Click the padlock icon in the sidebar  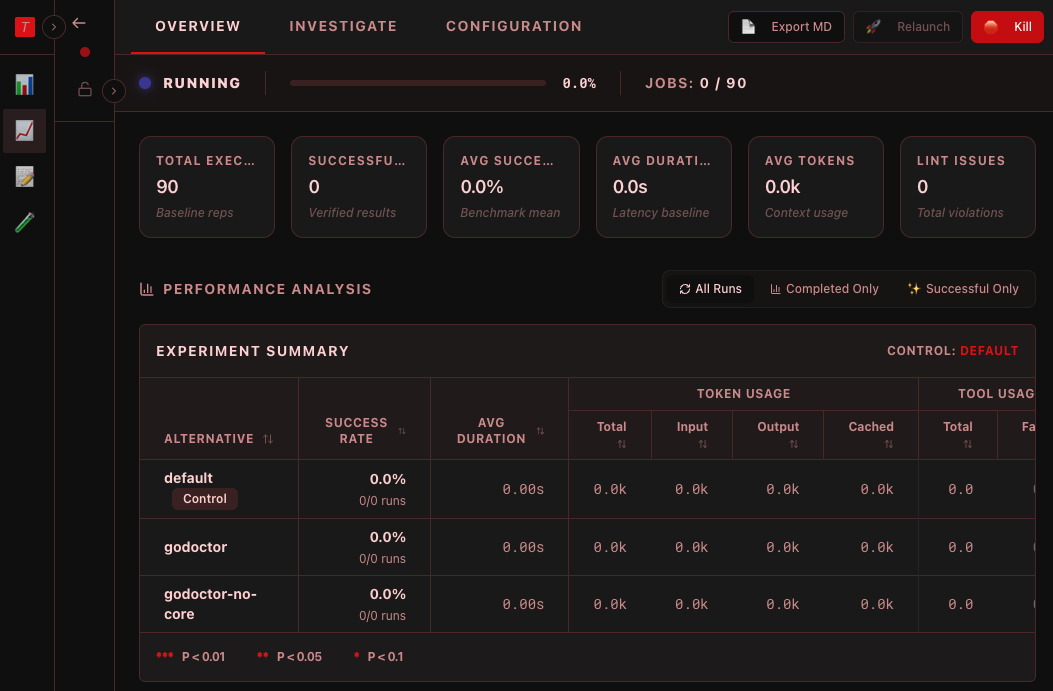point(85,90)
